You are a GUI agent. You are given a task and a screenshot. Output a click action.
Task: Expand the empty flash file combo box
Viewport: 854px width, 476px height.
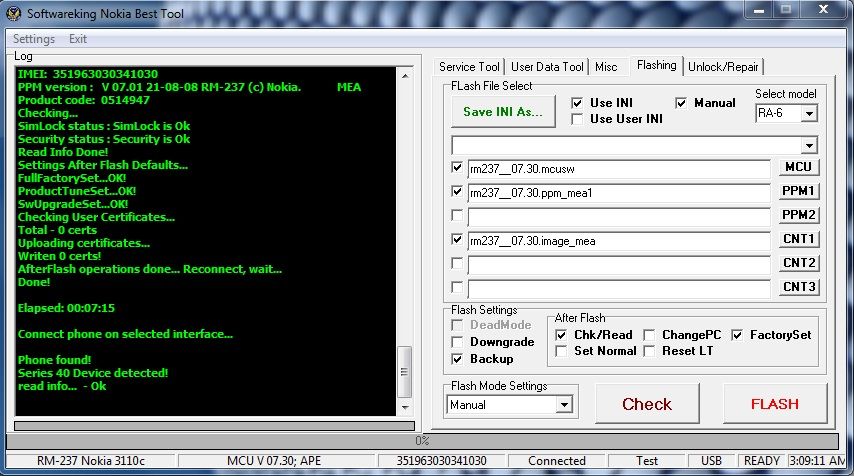(x=809, y=145)
